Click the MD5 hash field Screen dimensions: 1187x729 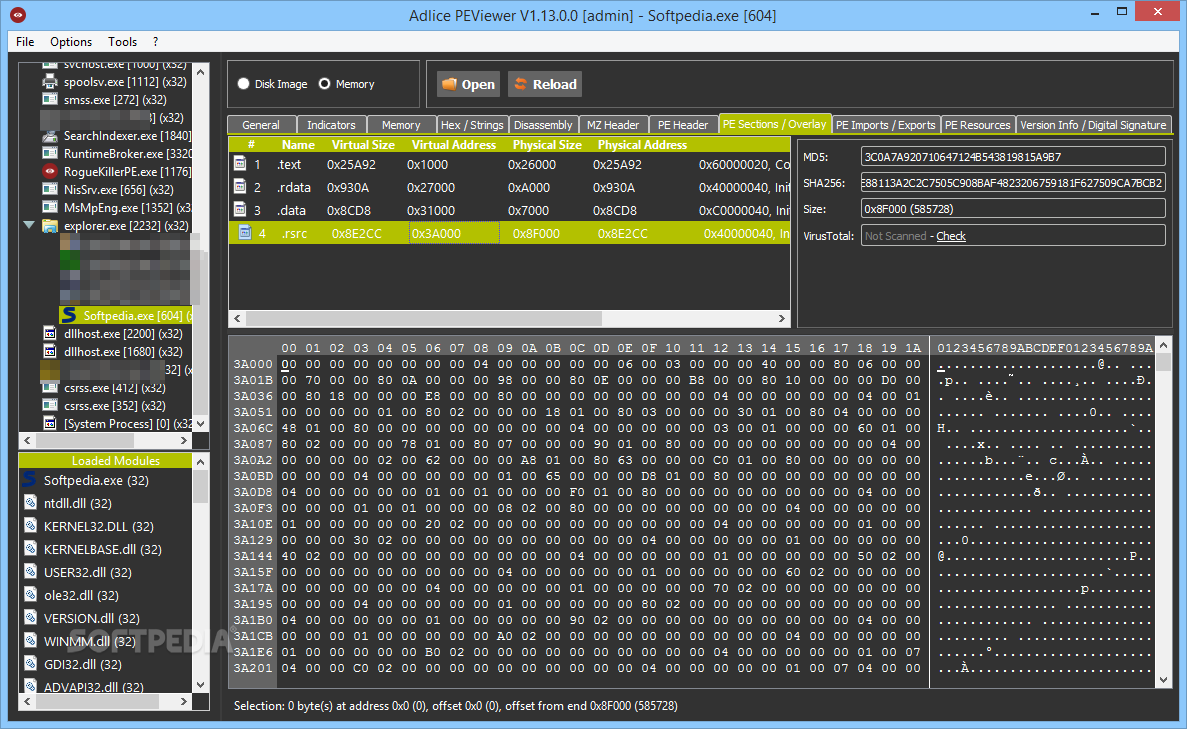point(1013,157)
